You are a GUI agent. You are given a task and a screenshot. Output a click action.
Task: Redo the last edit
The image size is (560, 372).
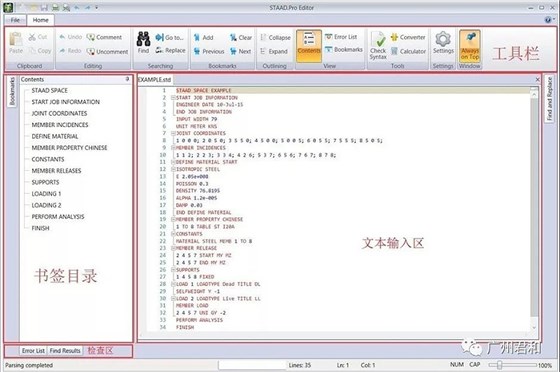[70, 51]
